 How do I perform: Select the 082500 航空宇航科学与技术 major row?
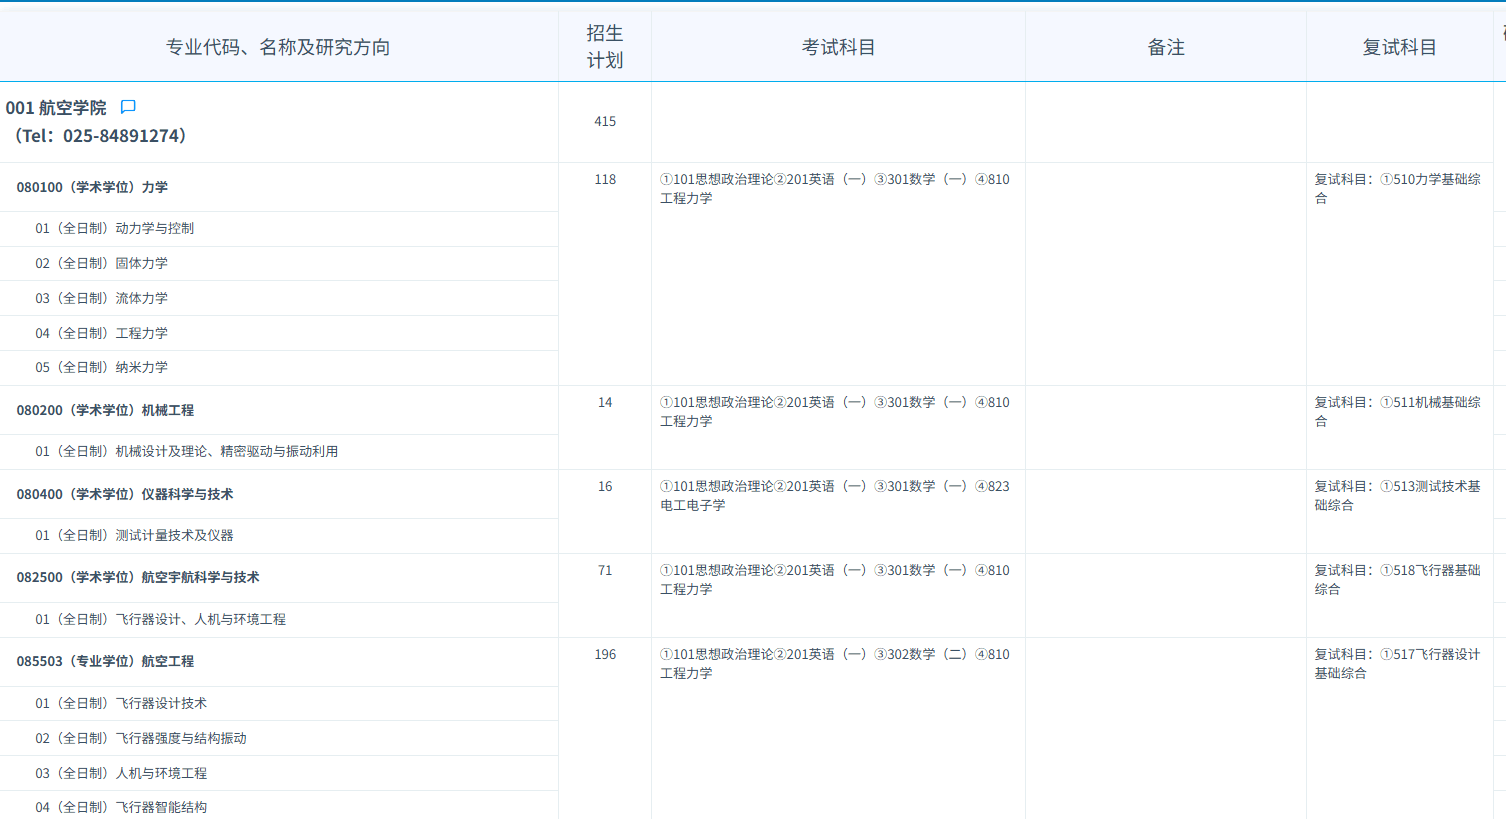tap(137, 577)
